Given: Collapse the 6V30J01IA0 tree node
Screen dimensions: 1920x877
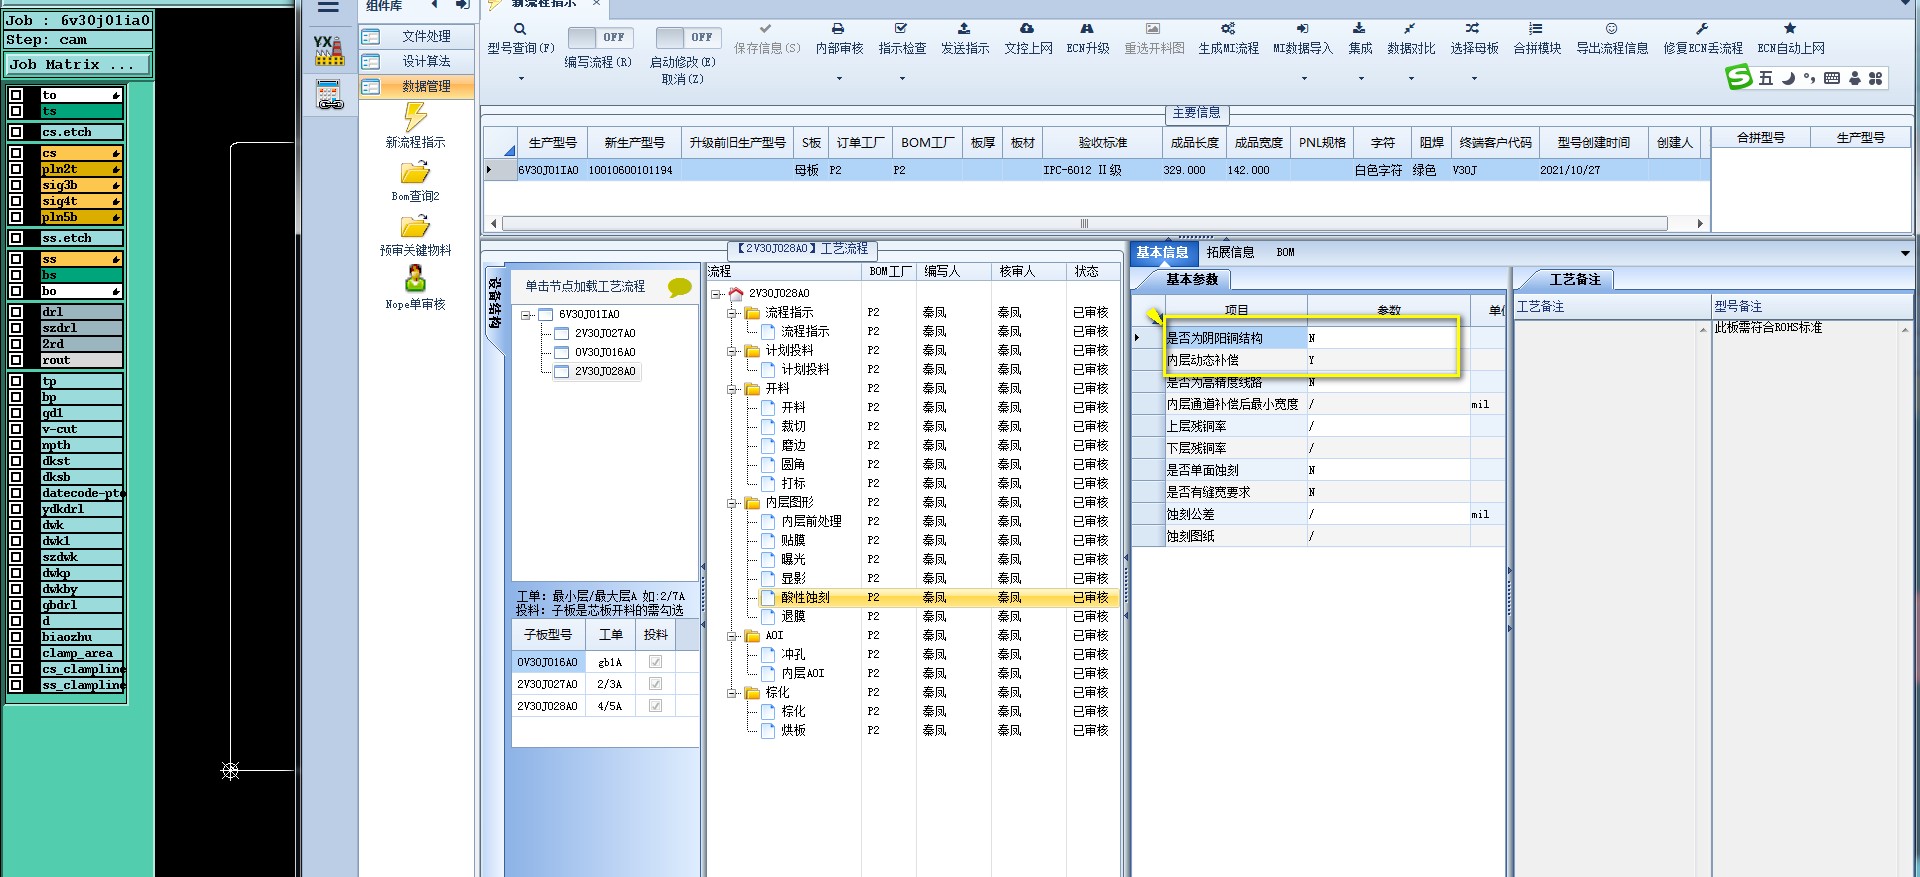Looking at the screenshot, I should [x=526, y=315].
